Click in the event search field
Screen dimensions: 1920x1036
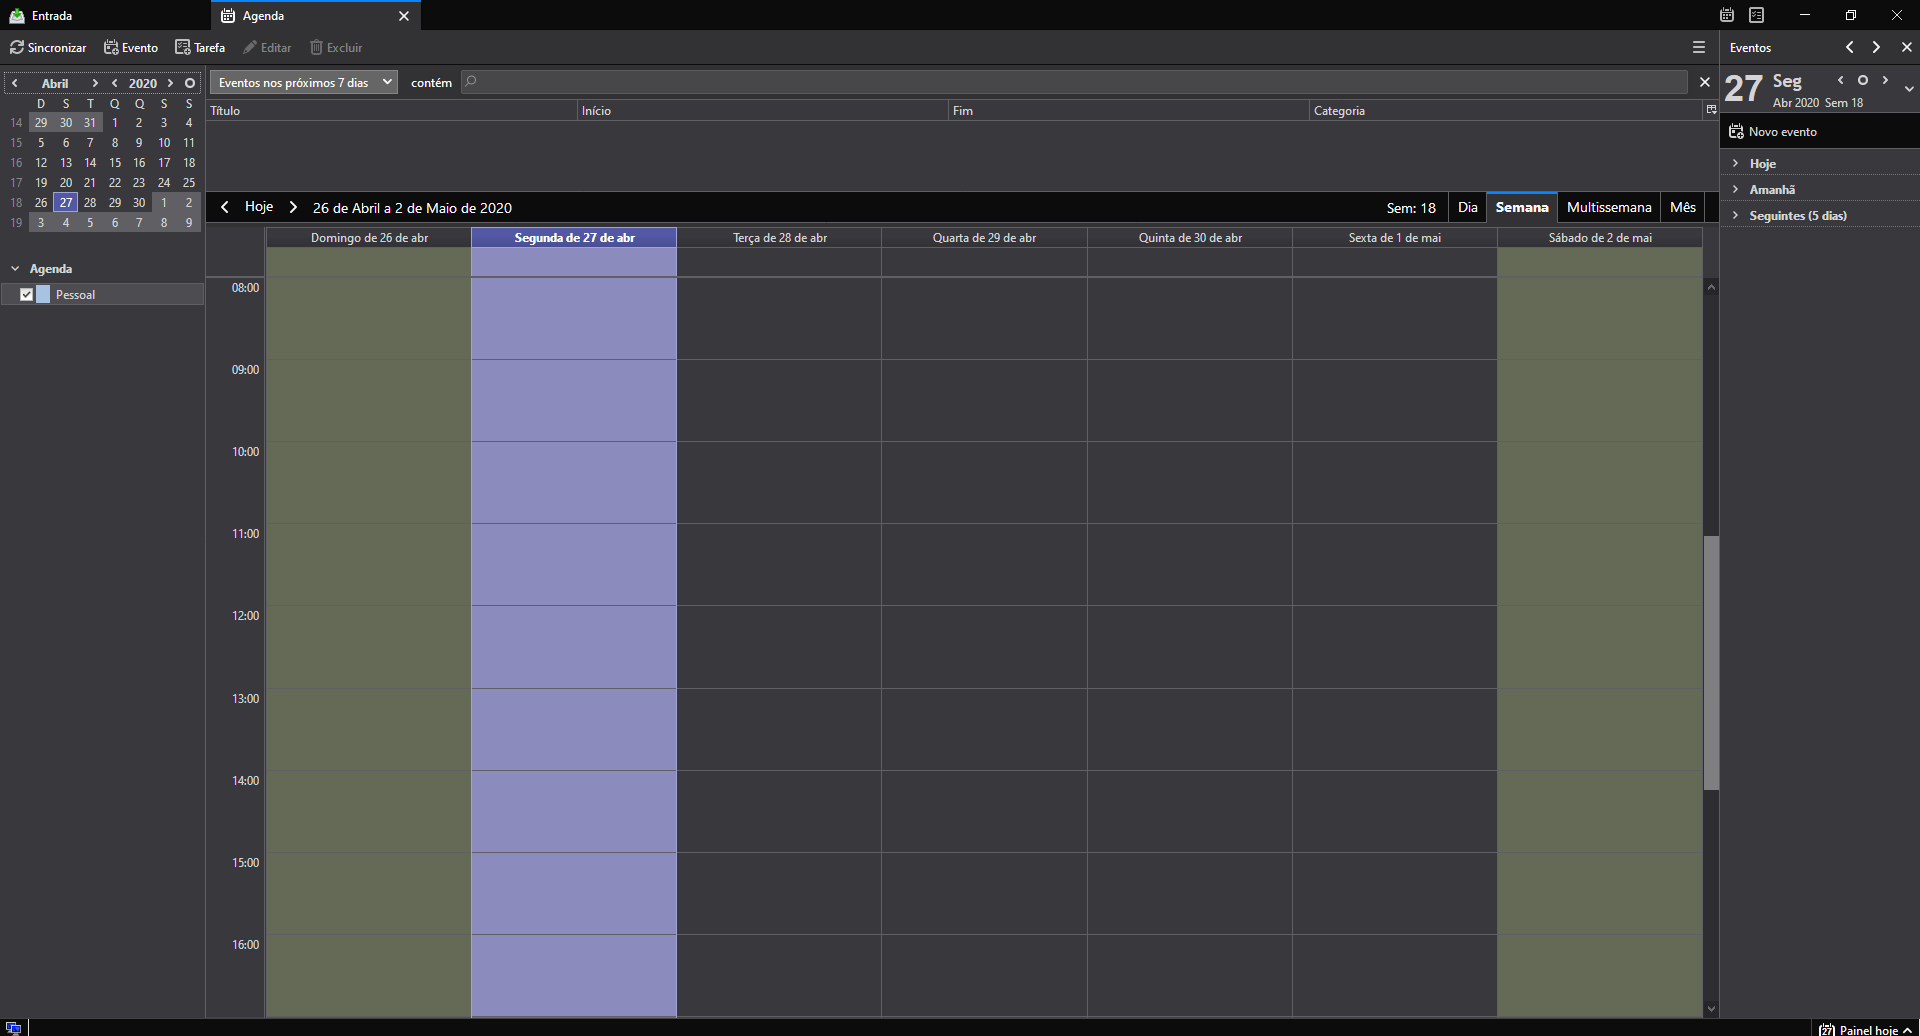click(x=1075, y=82)
